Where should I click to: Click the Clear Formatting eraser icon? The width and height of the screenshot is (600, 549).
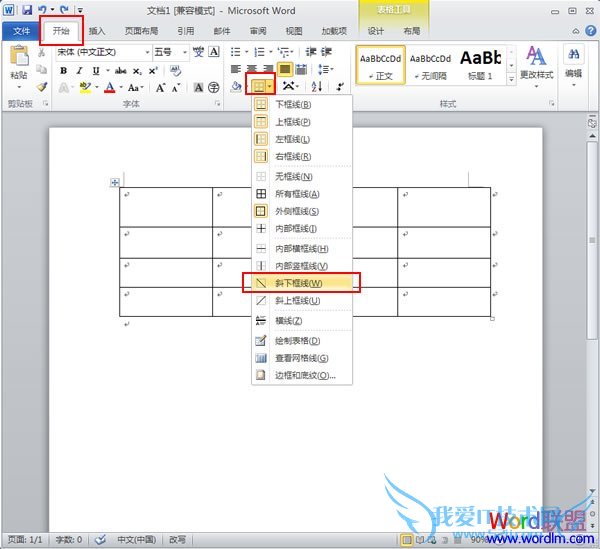click(175, 70)
